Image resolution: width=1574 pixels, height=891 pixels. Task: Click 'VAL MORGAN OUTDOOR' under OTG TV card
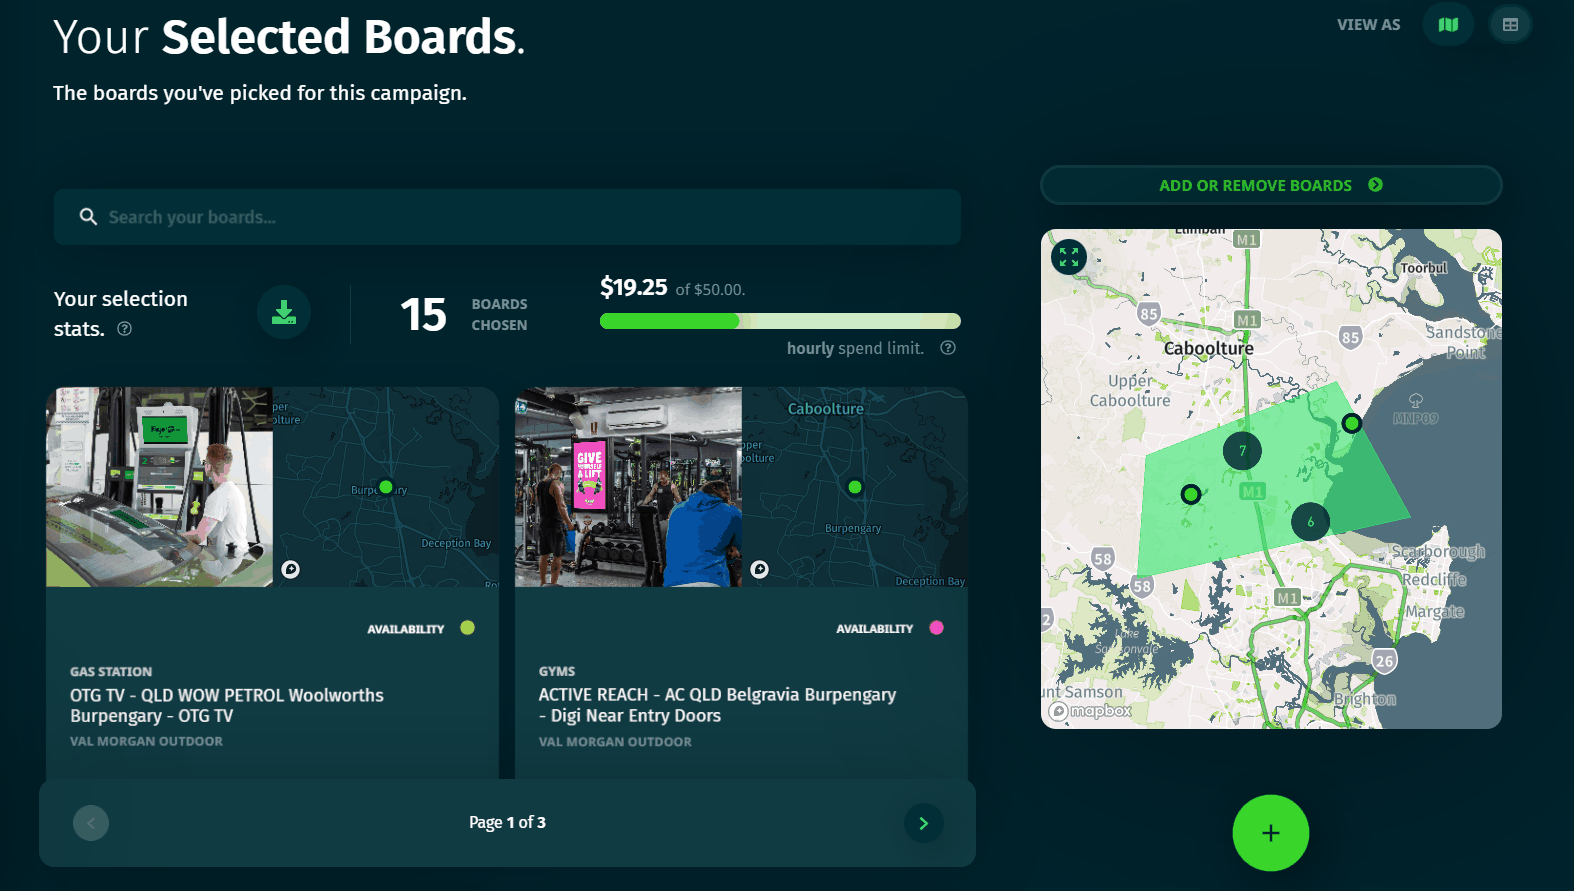click(146, 741)
